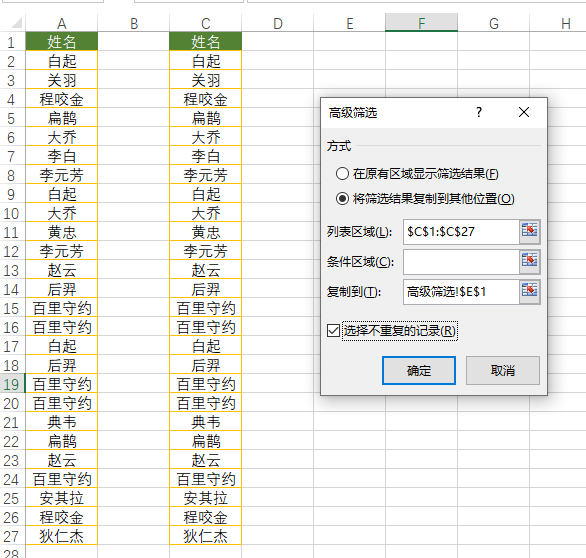This screenshot has width=586, height=558.
Task: Click range selector icon for 复制到
Action: pyautogui.click(x=530, y=291)
